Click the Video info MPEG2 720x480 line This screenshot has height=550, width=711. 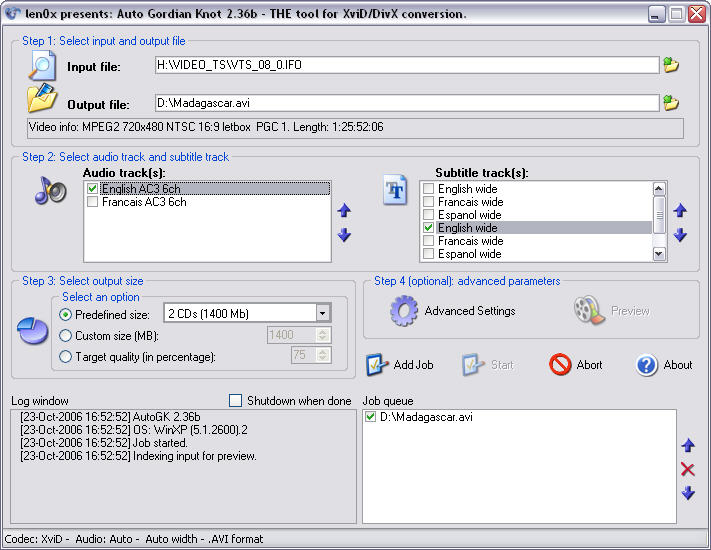coord(355,127)
